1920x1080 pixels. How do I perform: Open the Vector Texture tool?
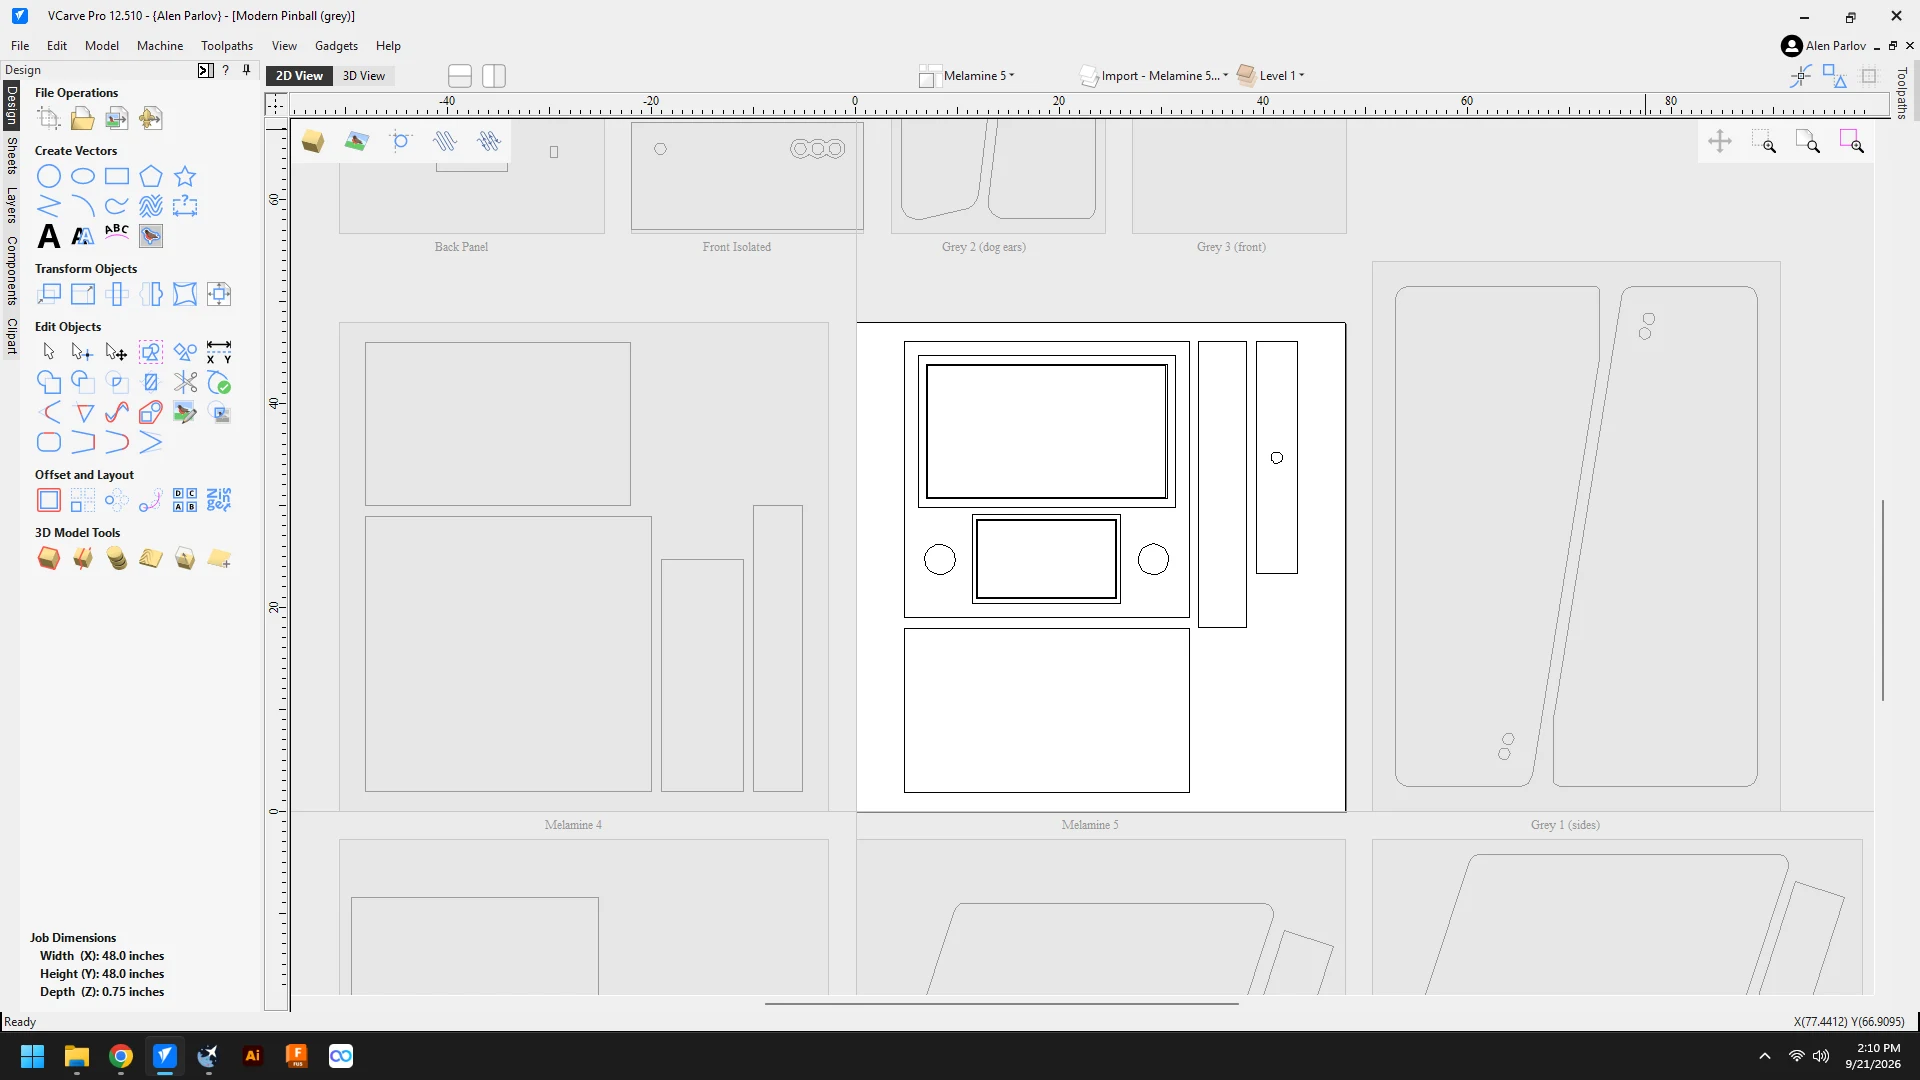[151, 207]
